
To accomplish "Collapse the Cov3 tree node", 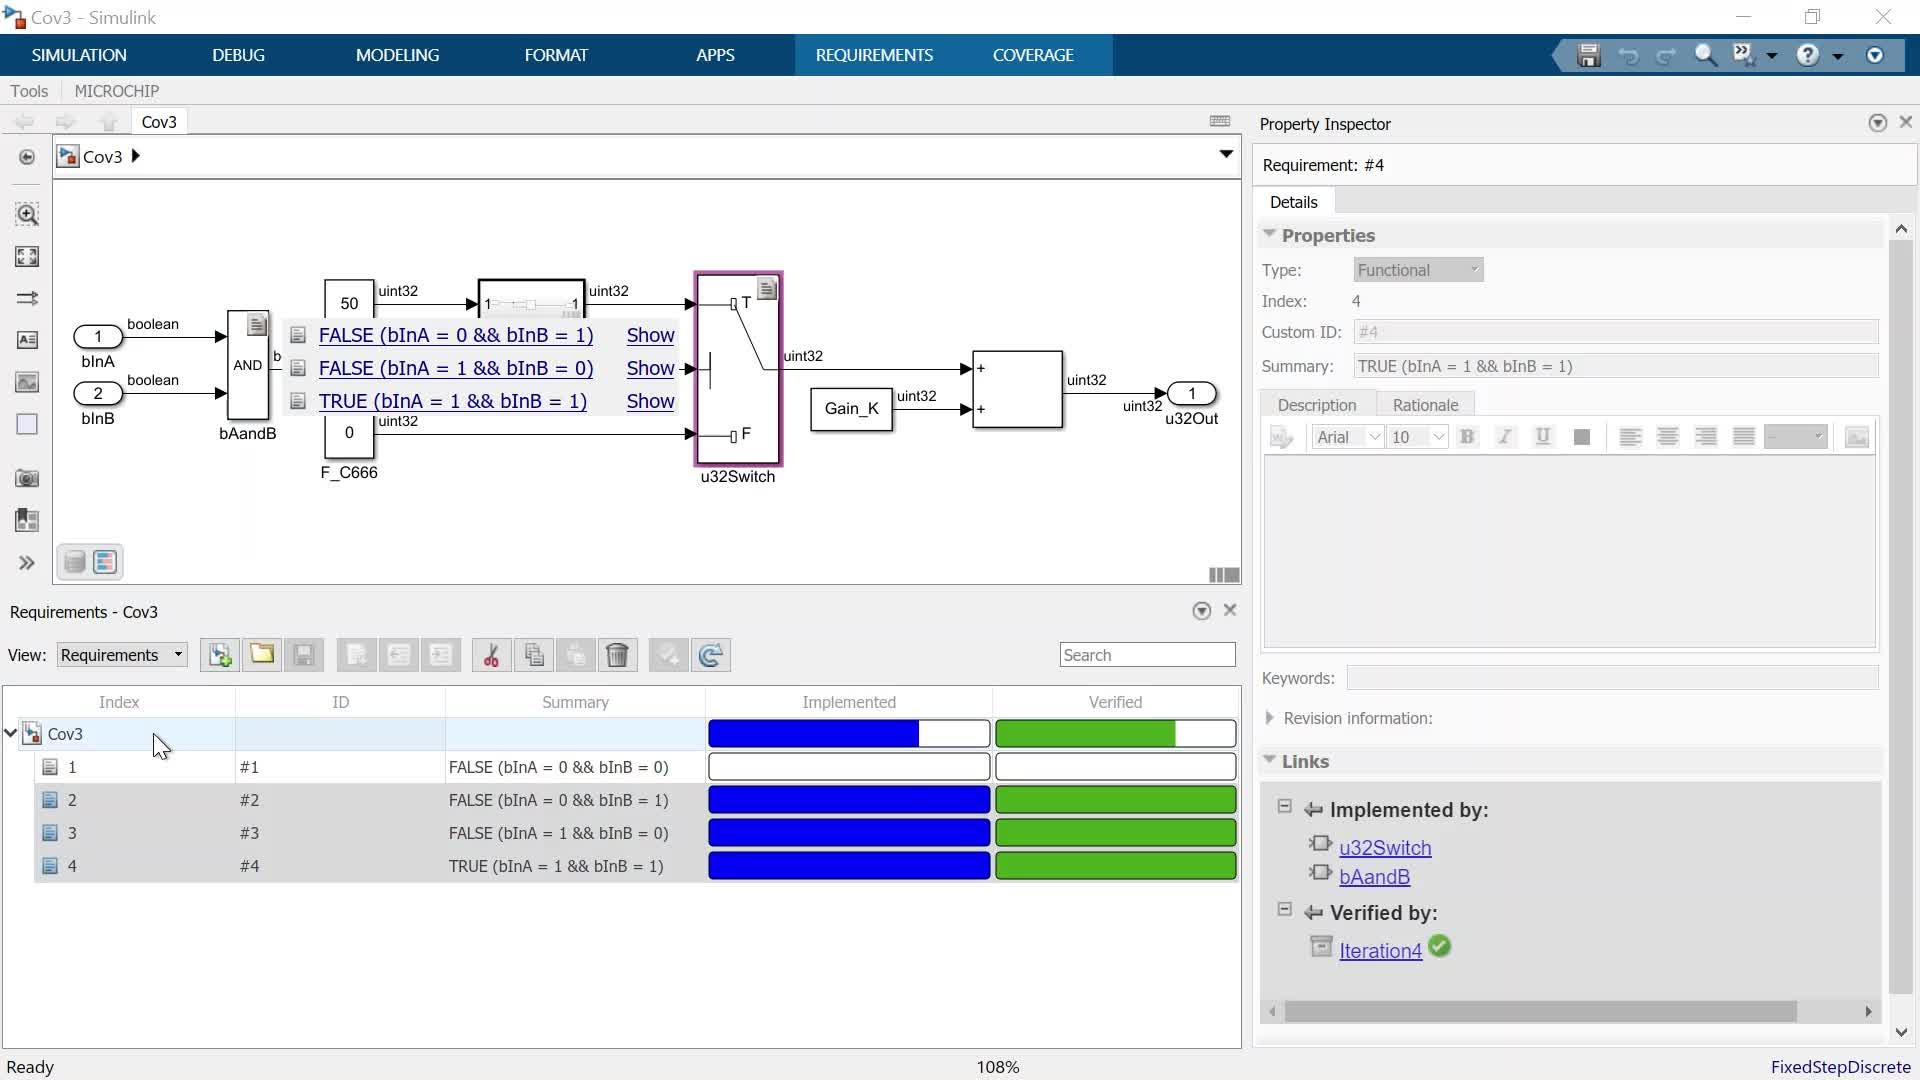I will [11, 734].
